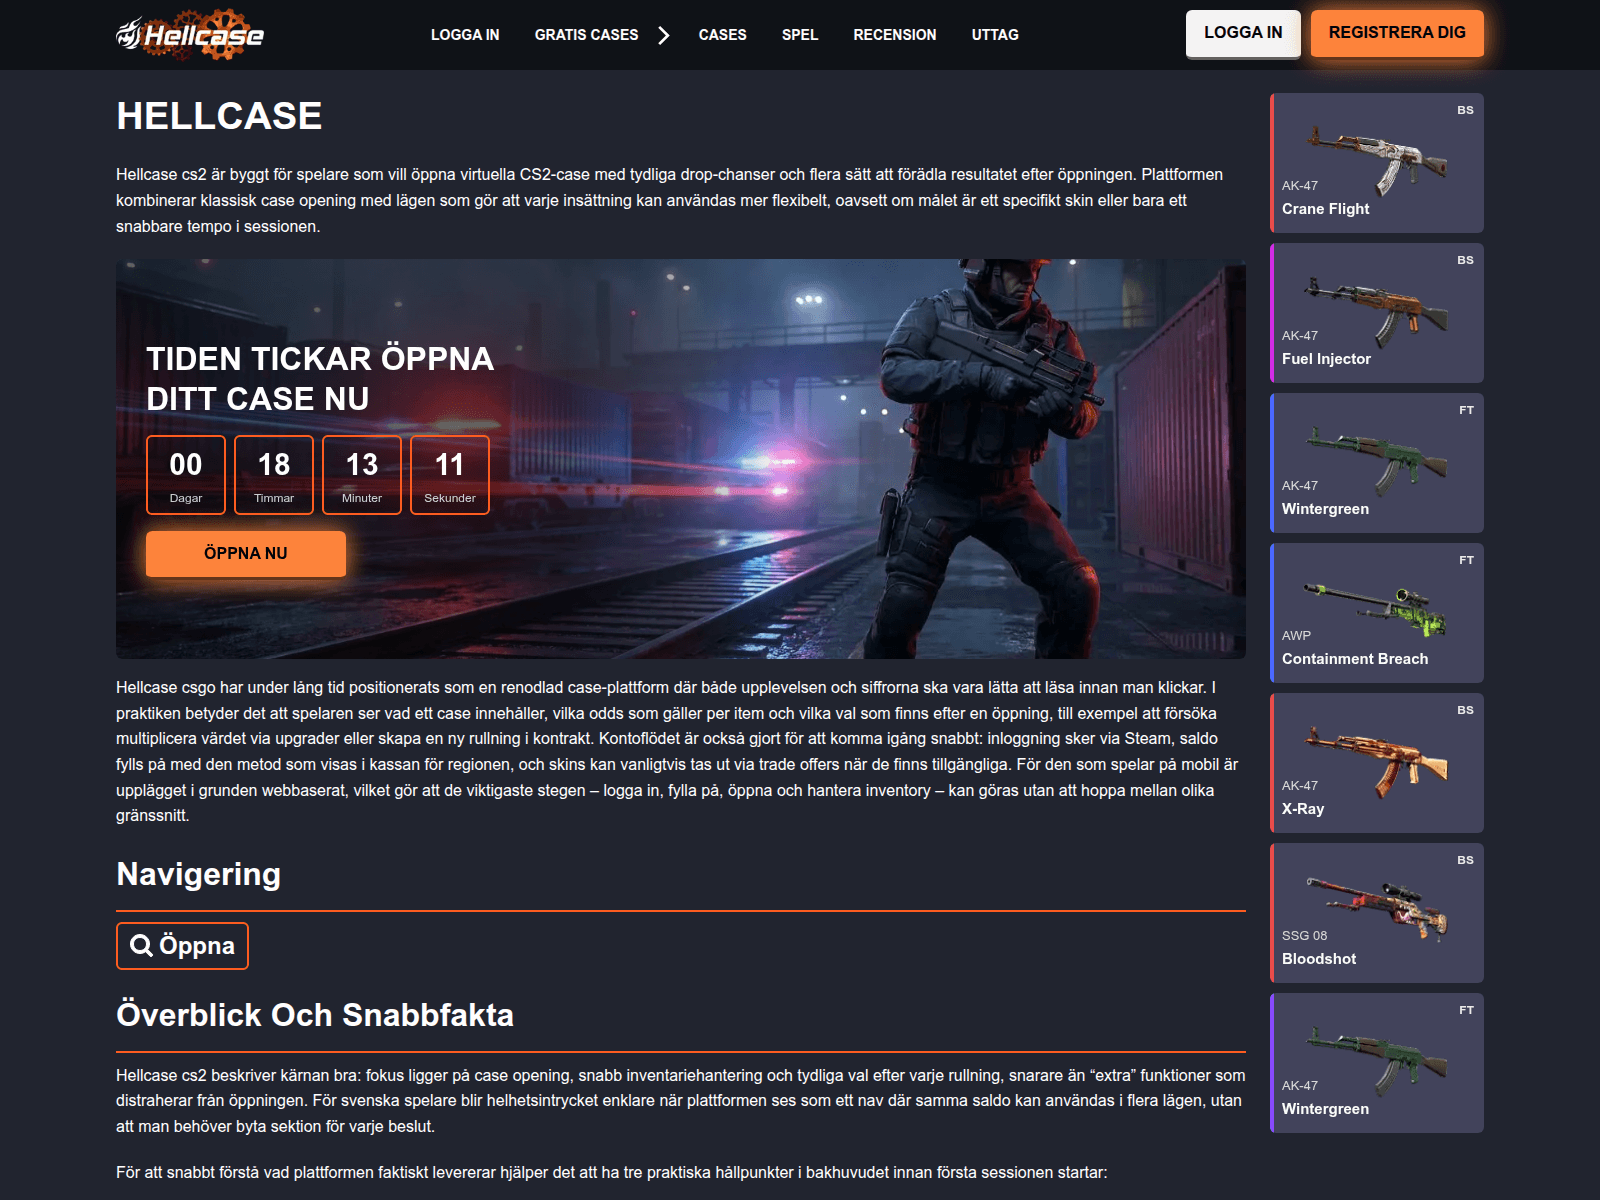Click the Bloodshot label

point(1319,959)
